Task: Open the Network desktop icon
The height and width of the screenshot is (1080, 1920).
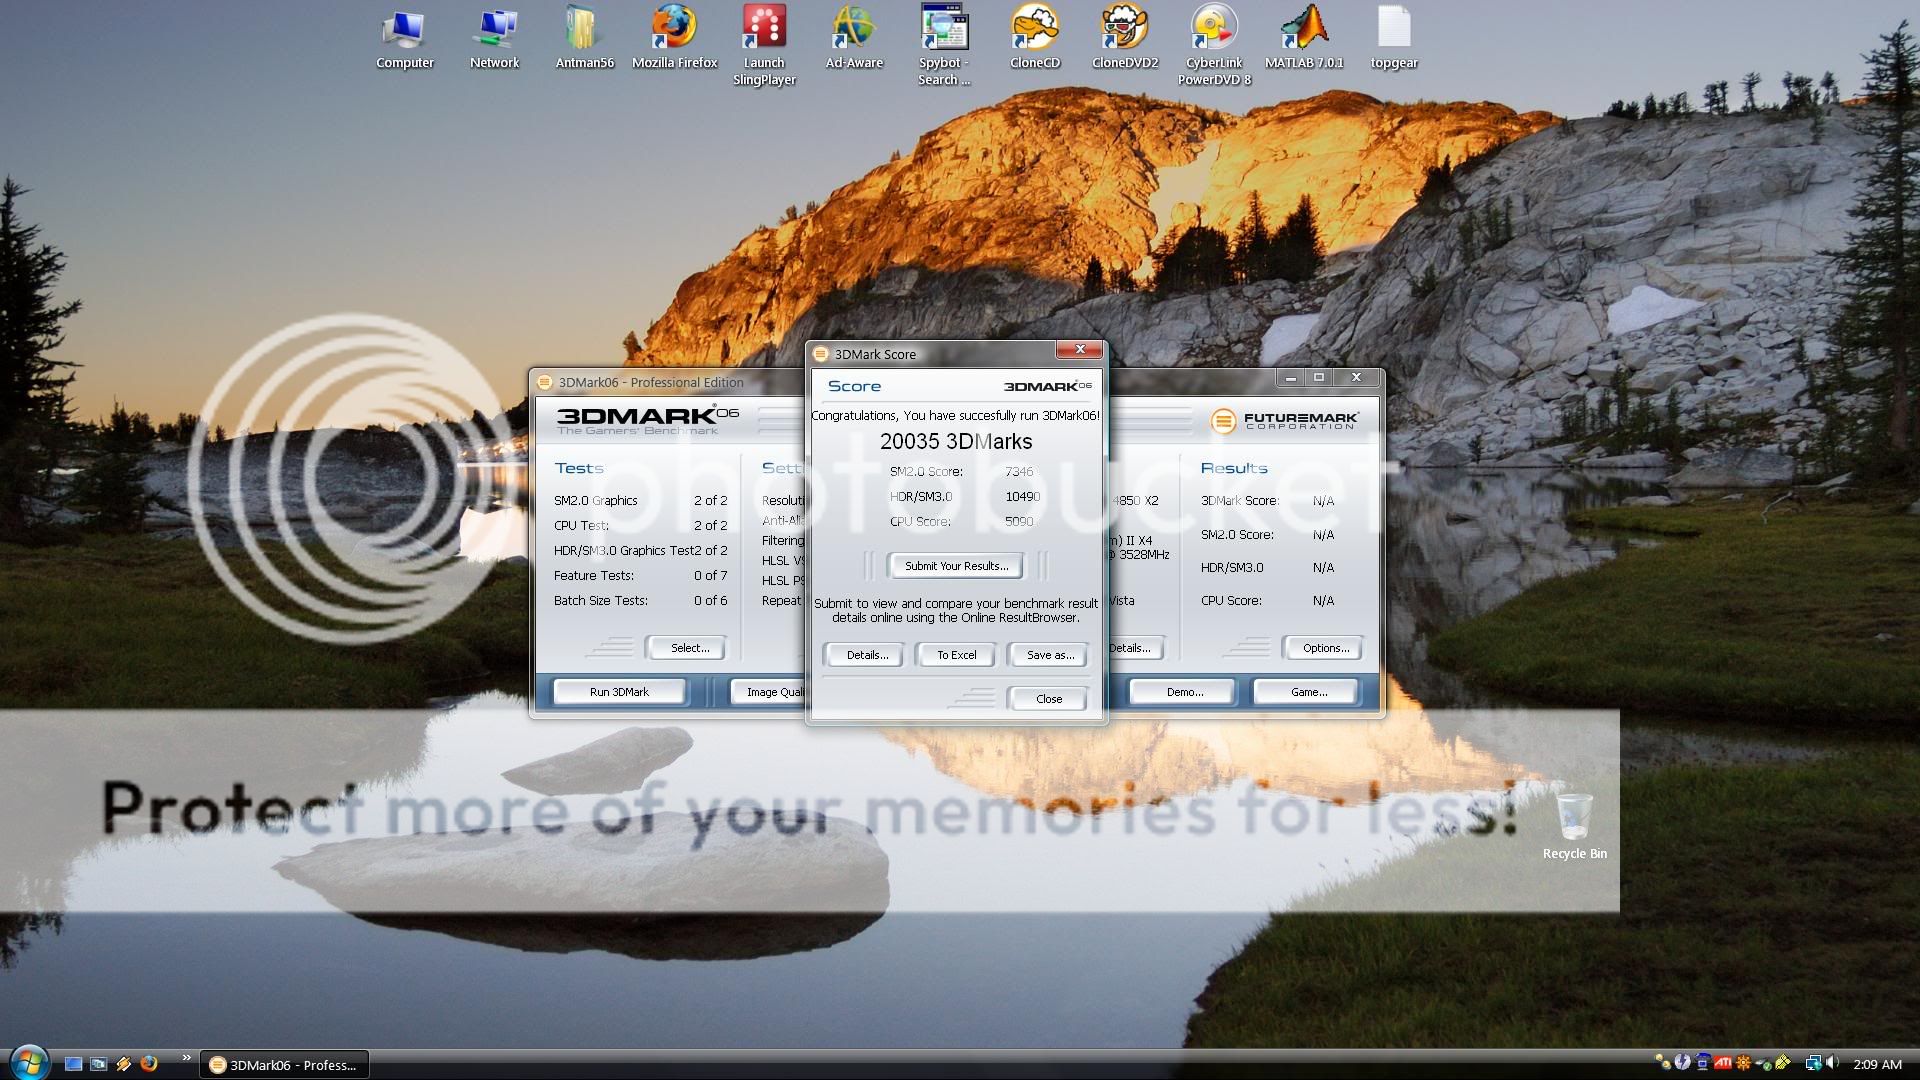Action: 494,40
